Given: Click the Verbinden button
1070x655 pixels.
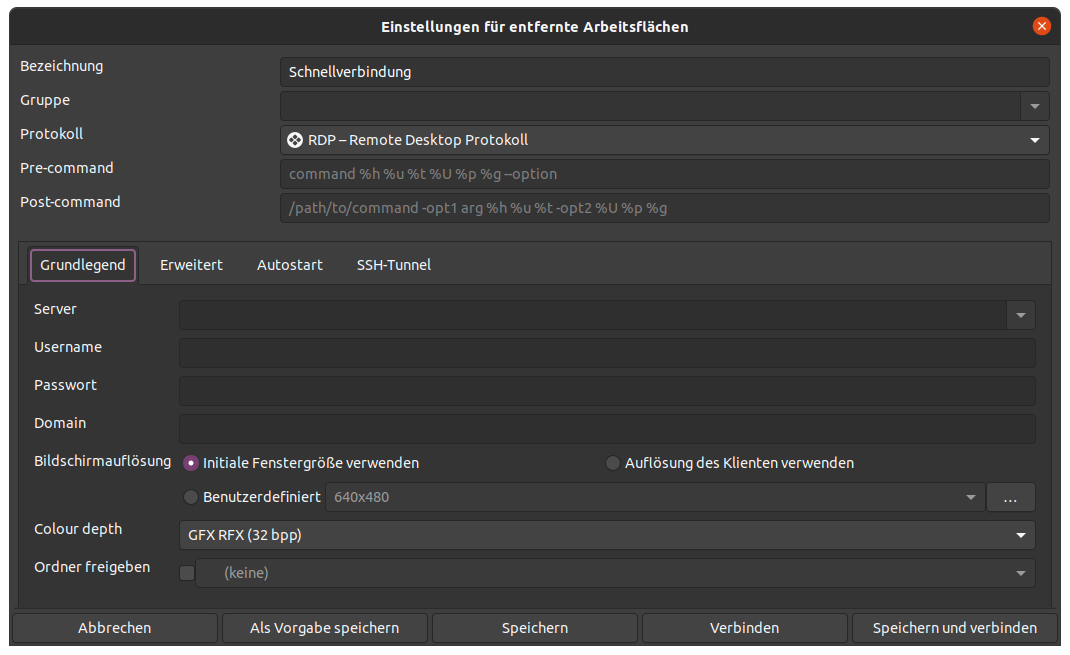Looking at the screenshot, I should click(744, 628).
